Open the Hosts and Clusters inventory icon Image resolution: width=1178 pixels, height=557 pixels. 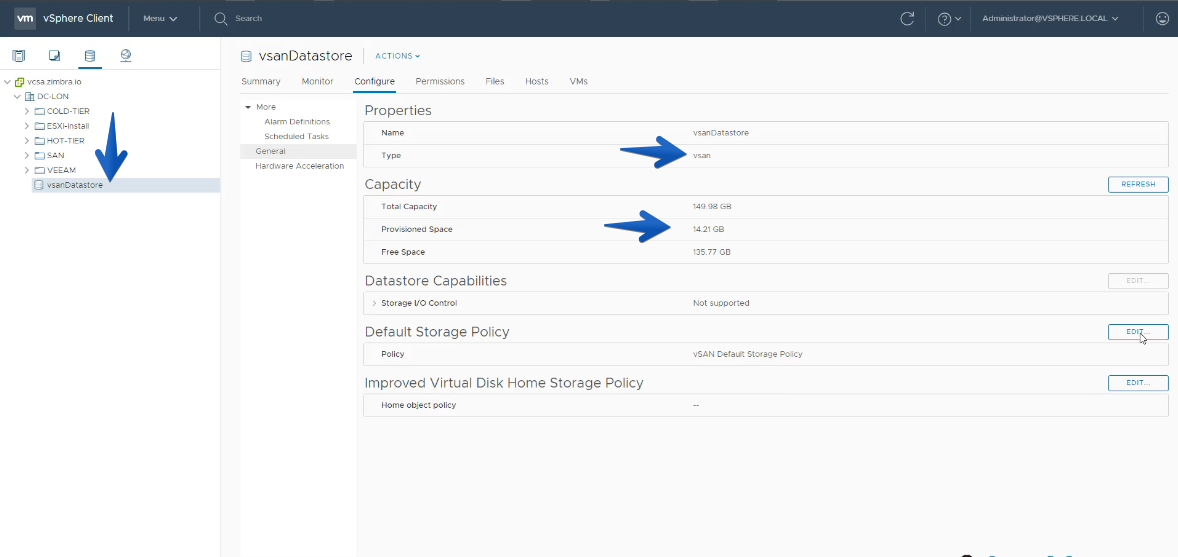click(19, 56)
